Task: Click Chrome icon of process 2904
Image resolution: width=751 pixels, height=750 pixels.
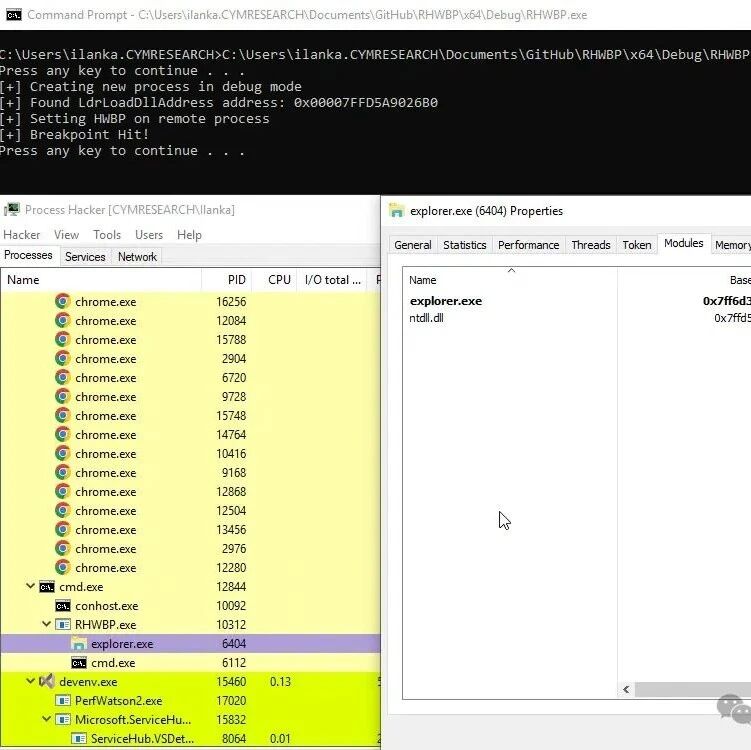Action: coord(62,358)
